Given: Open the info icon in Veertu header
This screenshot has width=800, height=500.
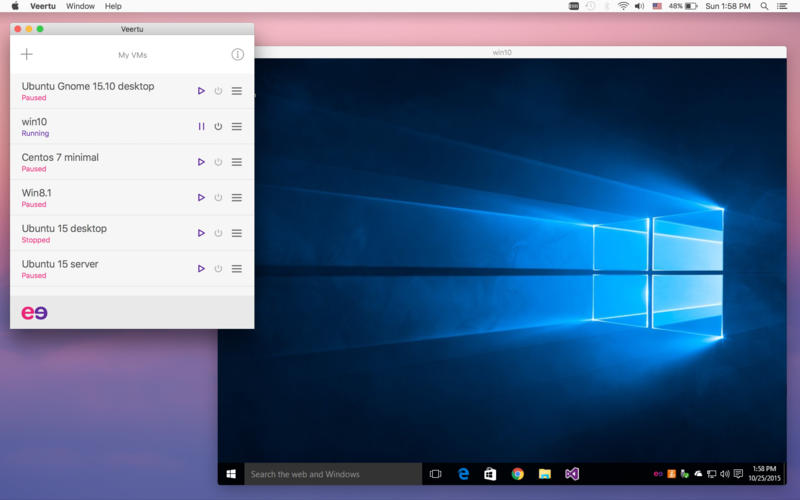Looking at the screenshot, I should [x=237, y=54].
